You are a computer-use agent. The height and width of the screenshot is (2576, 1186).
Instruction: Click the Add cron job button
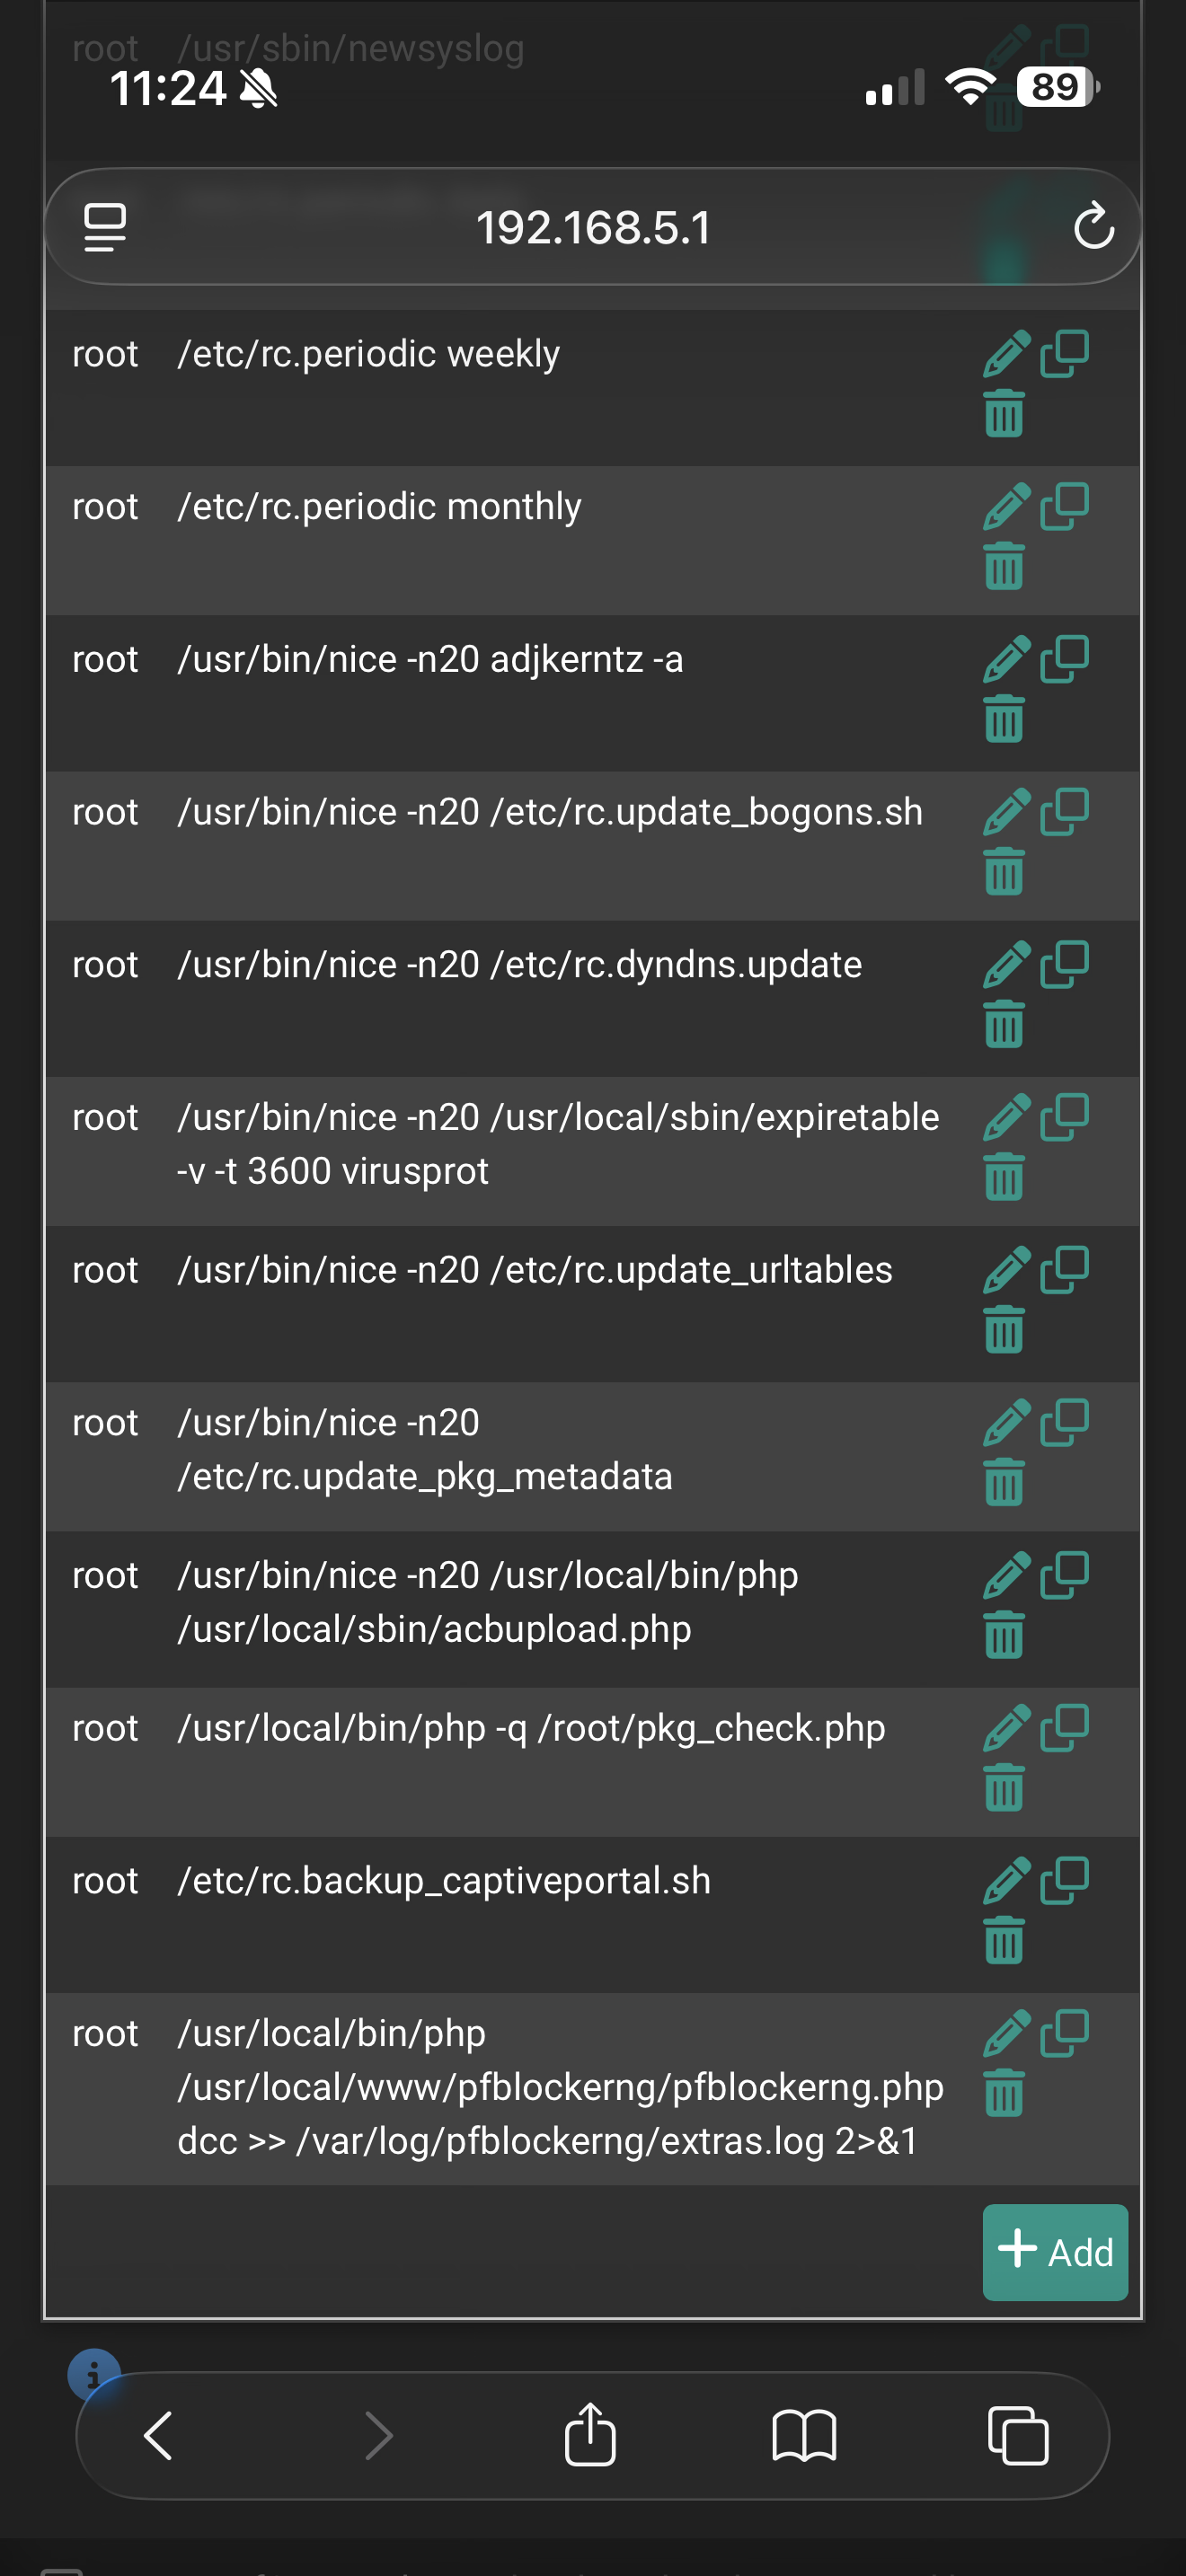1055,2252
